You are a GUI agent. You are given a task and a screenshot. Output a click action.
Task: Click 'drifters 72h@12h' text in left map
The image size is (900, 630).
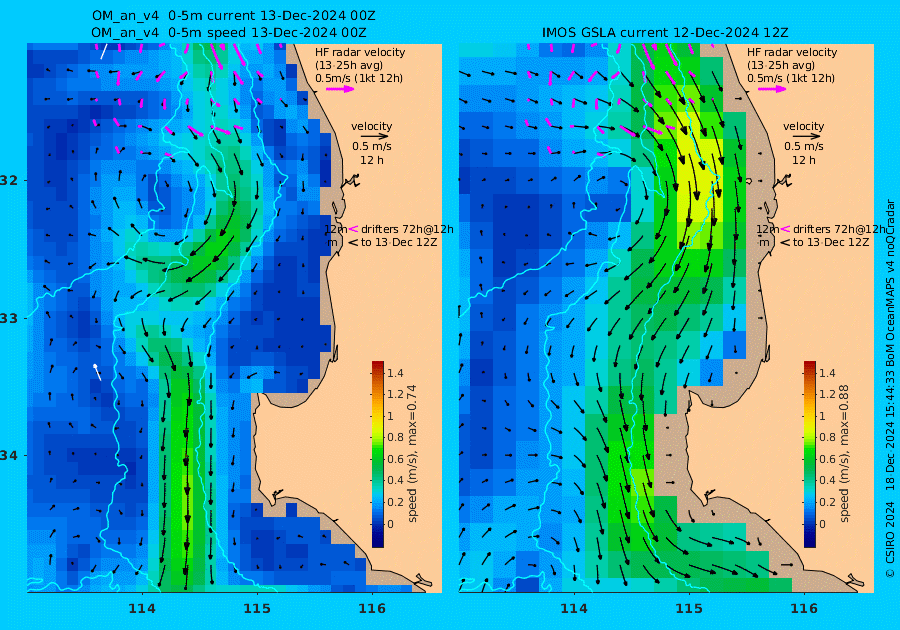tap(407, 229)
